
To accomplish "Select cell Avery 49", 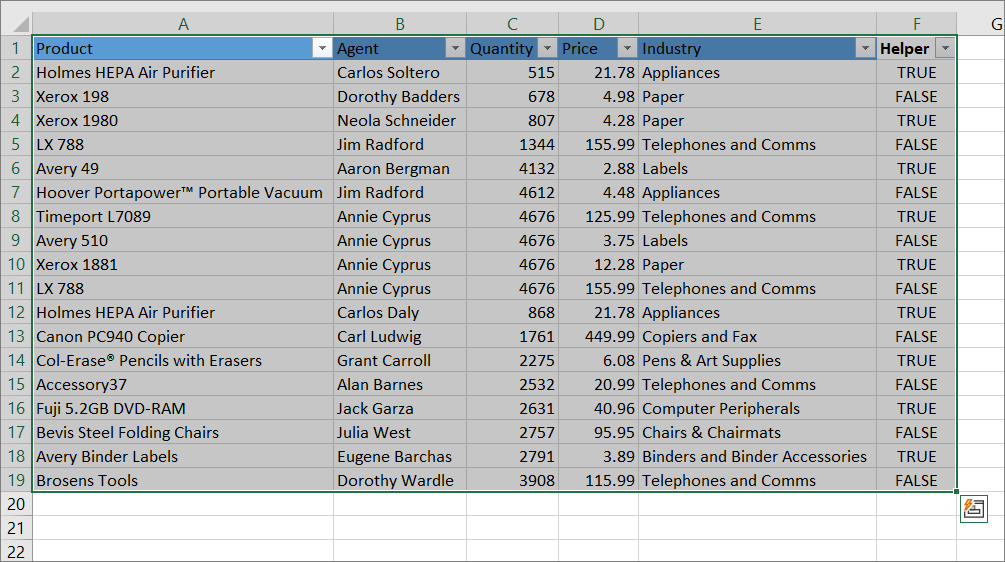I will point(183,169).
